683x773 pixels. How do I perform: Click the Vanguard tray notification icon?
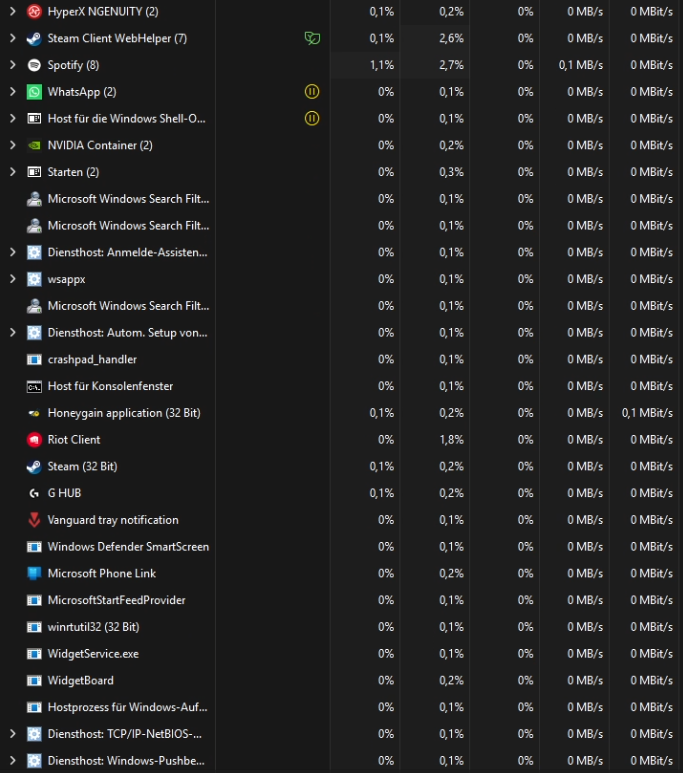pyautogui.click(x=34, y=520)
